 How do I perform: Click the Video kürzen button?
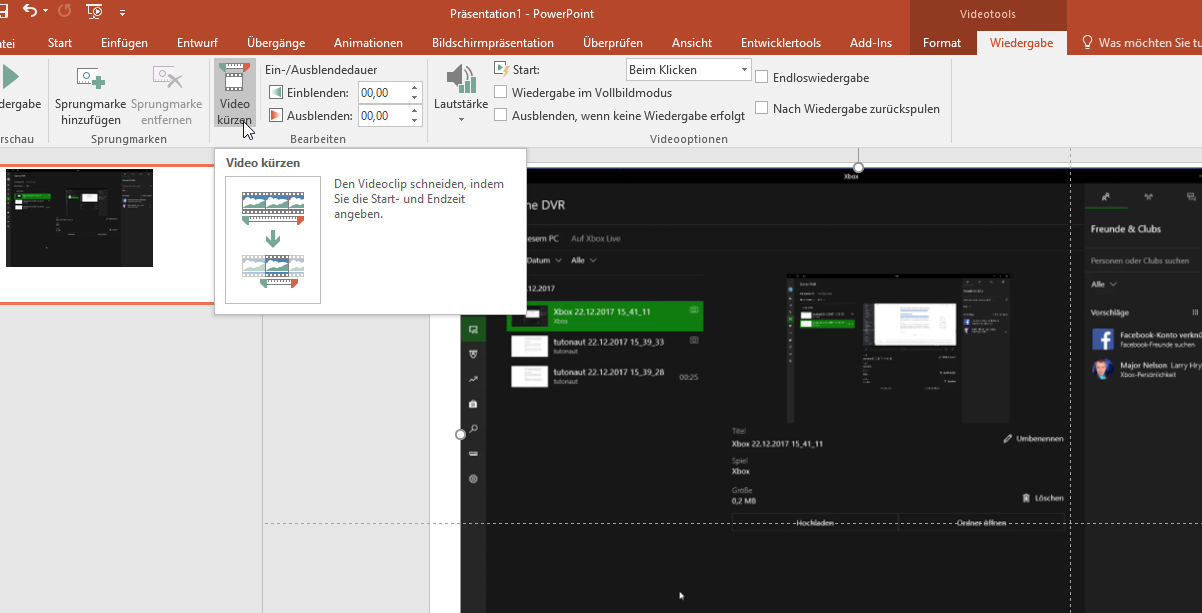tap(234, 93)
